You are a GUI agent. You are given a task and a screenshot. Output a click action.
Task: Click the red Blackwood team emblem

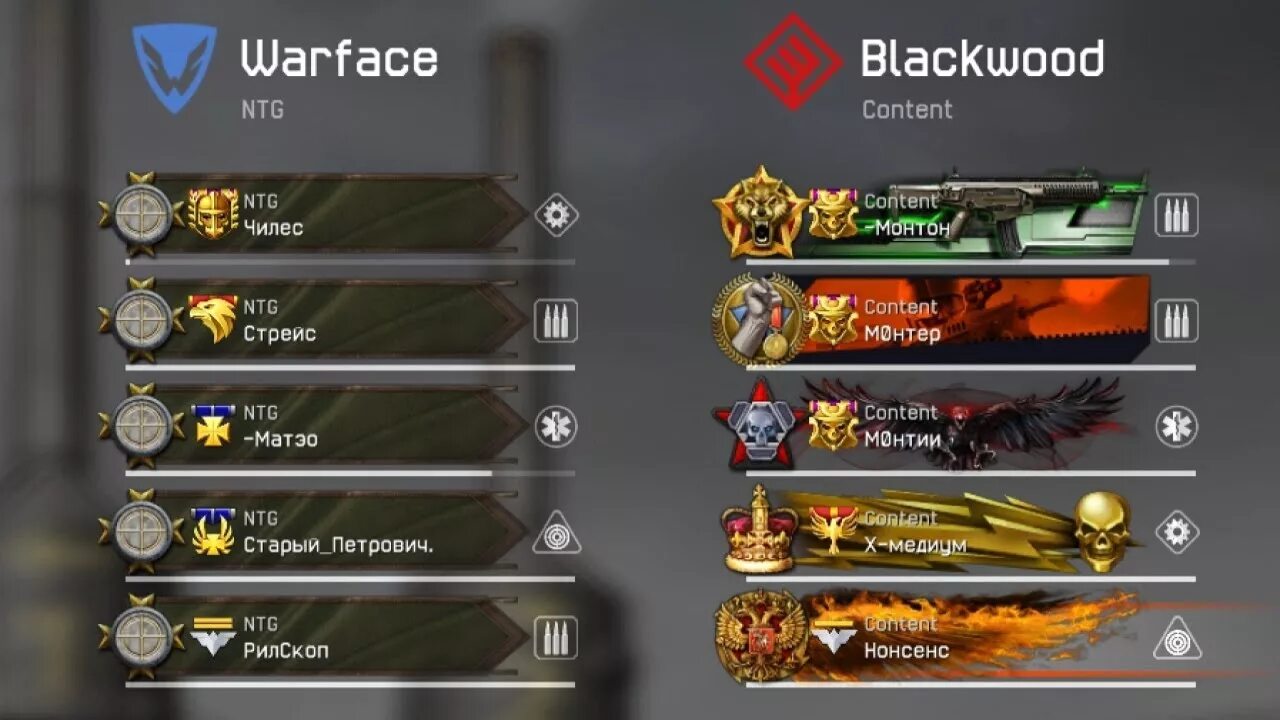pos(793,62)
